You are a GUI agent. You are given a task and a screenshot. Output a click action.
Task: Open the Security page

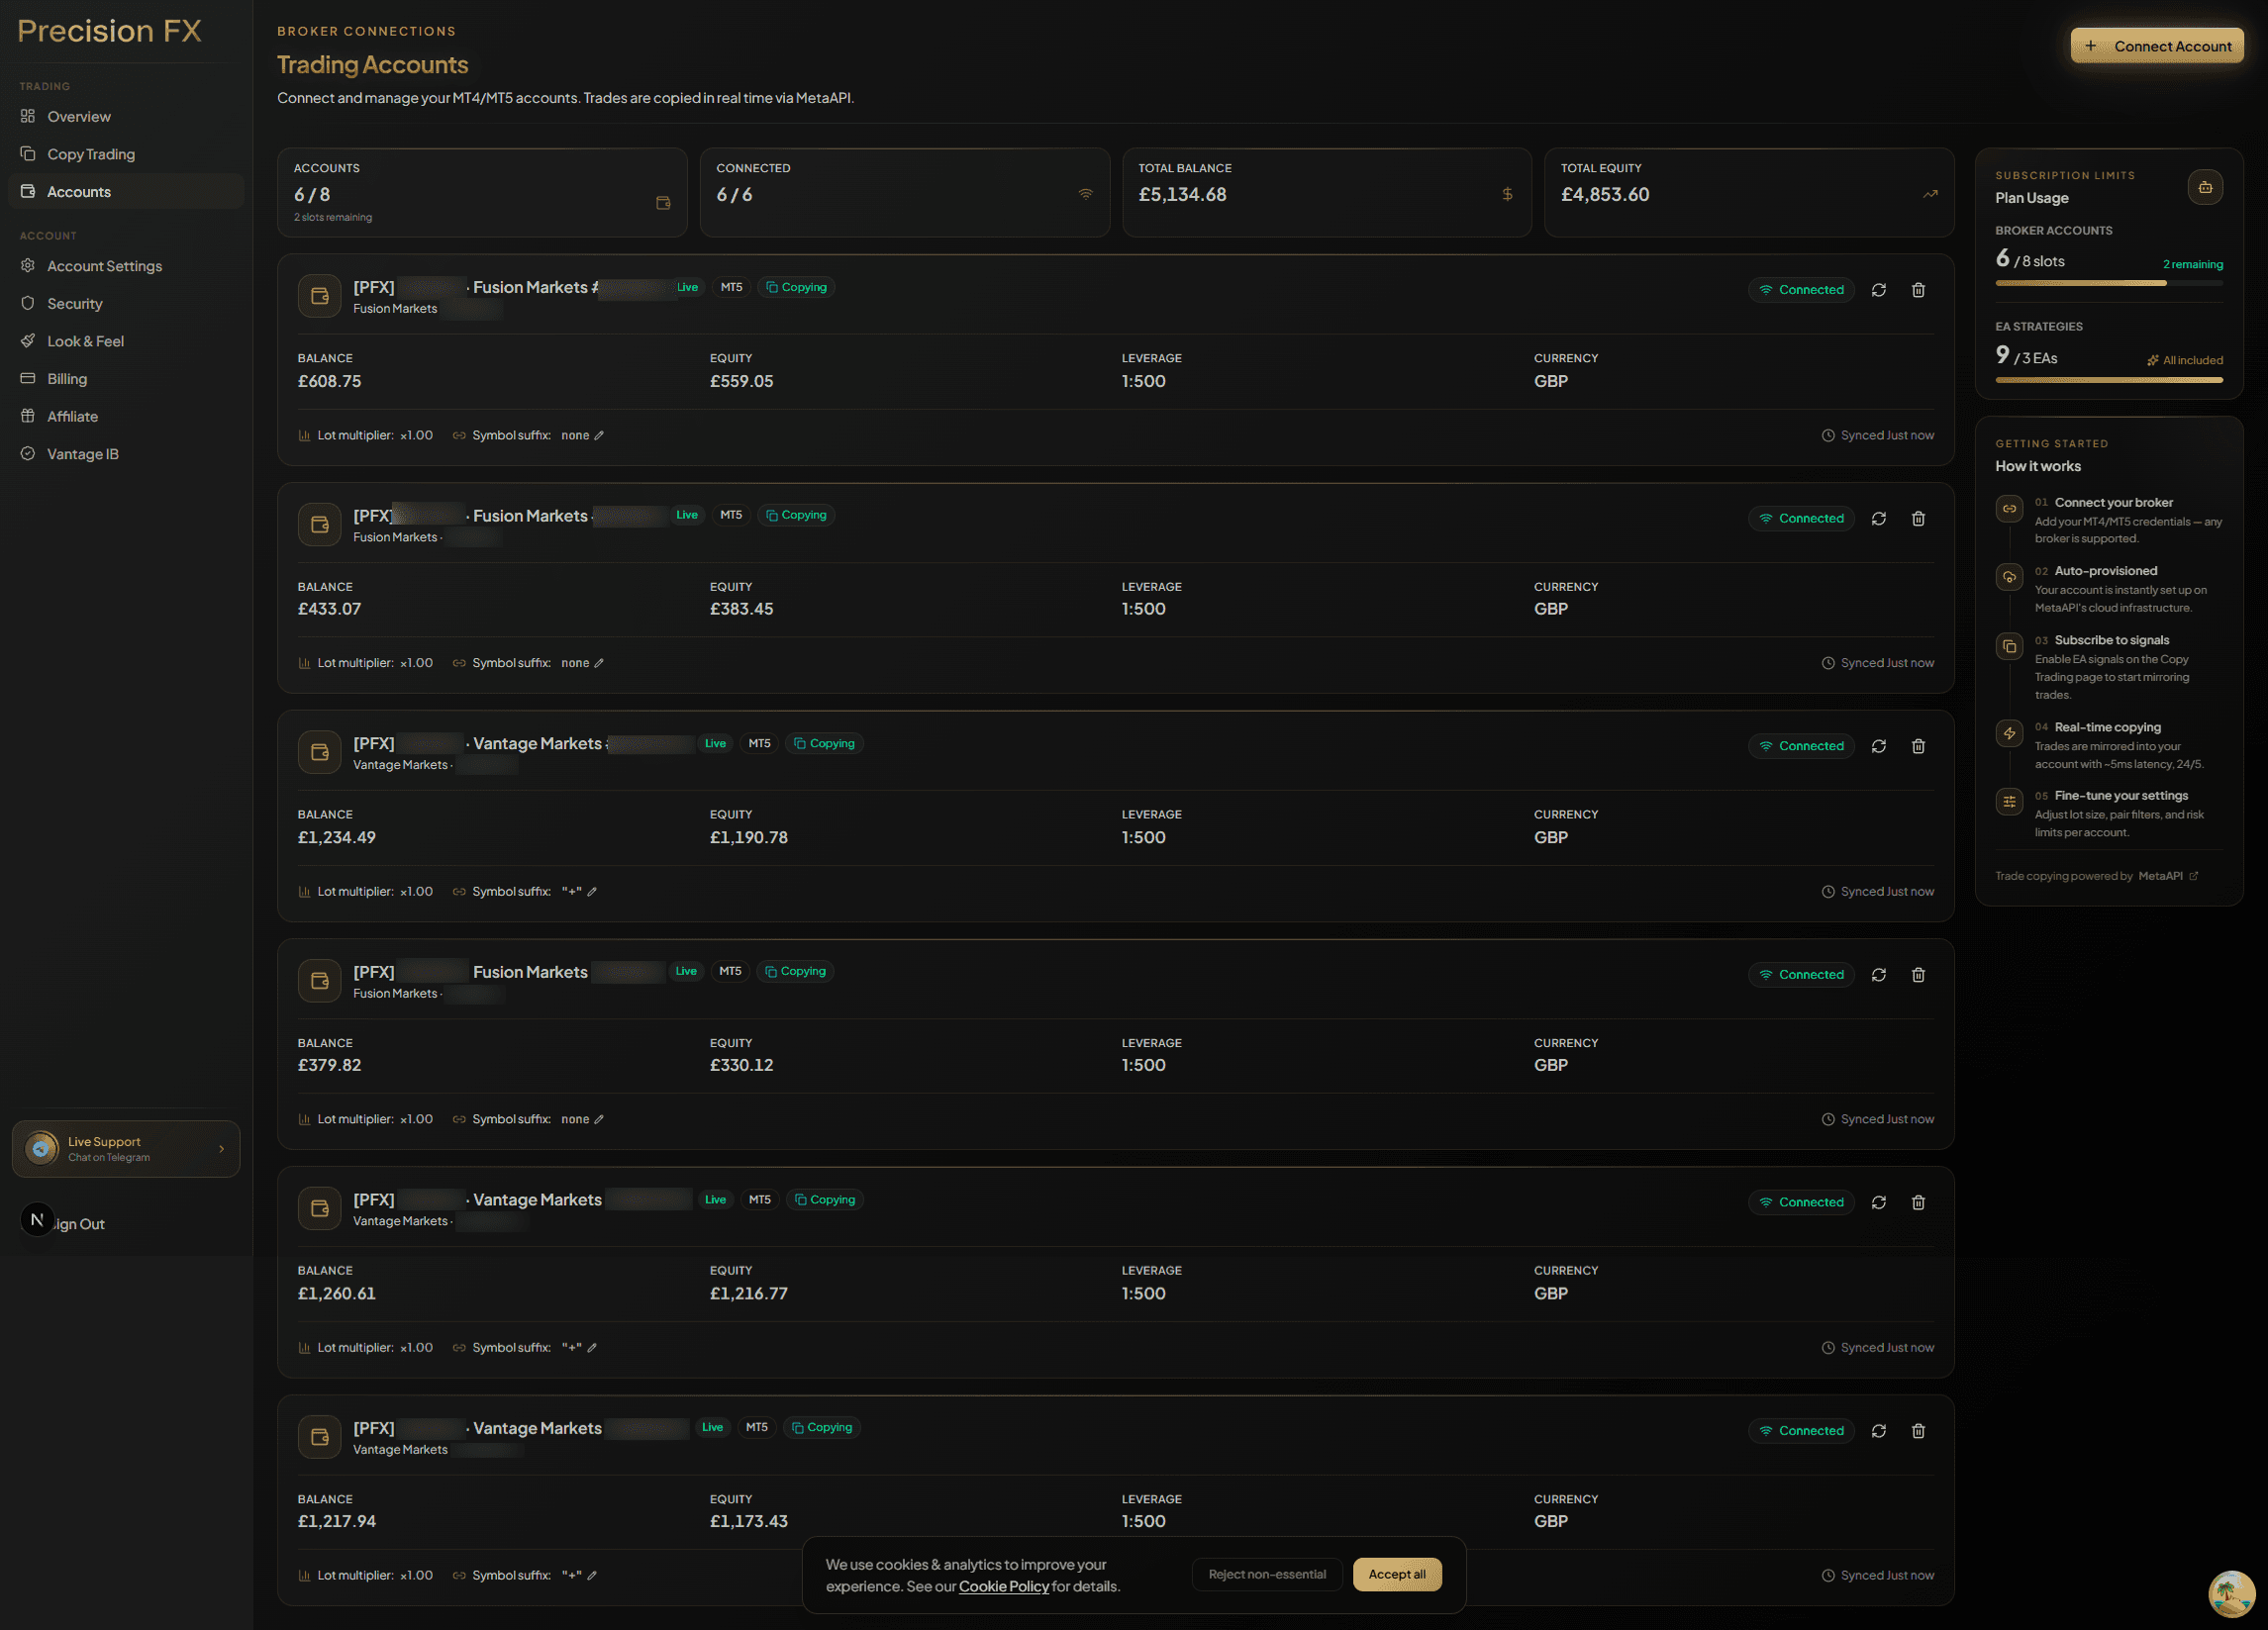point(126,303)
